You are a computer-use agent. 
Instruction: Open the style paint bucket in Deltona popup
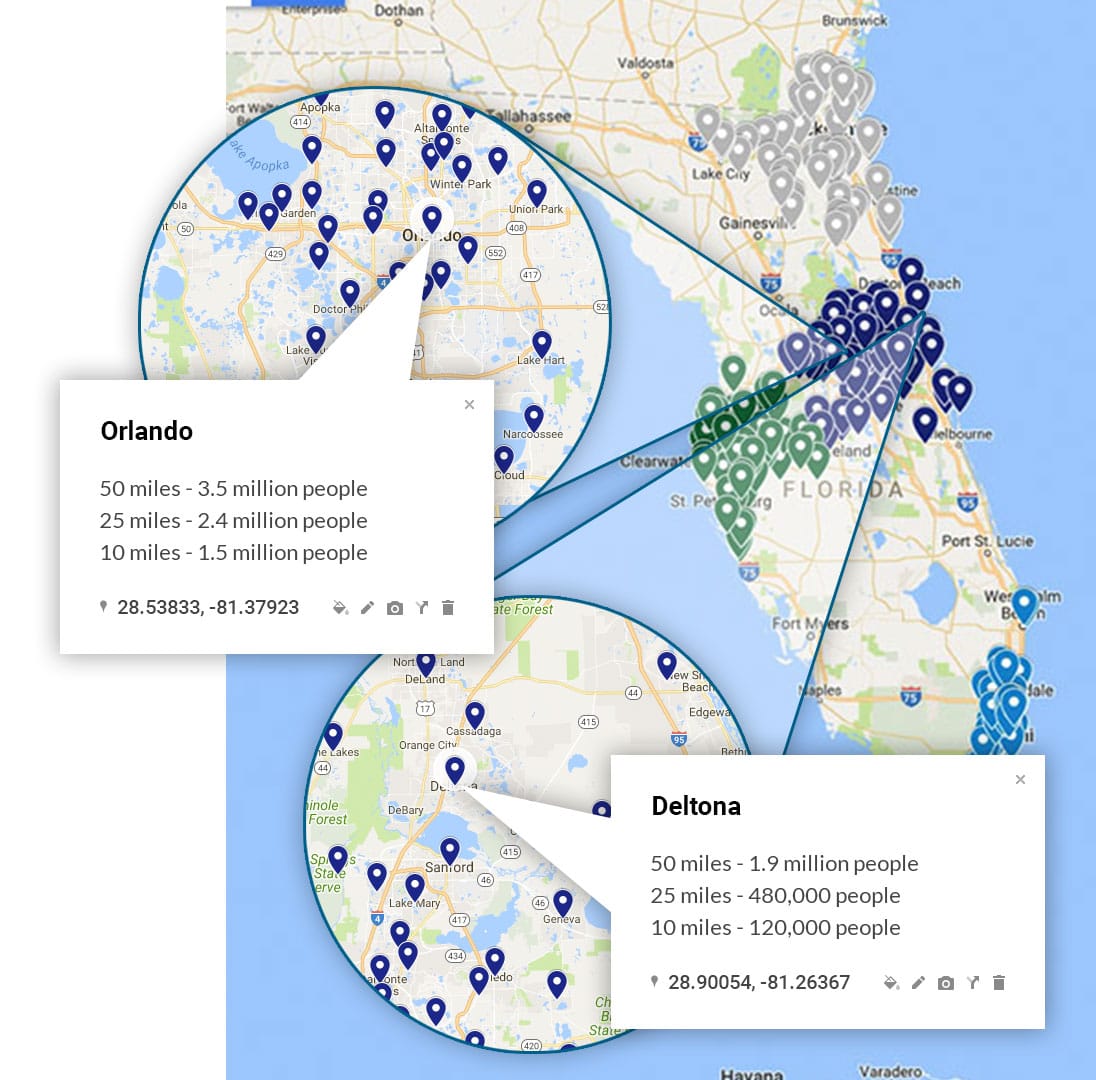point(891,983)
